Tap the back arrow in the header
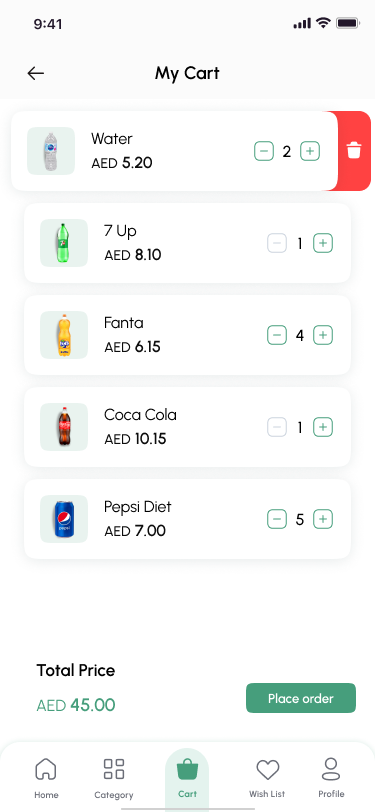This screenshot has height=812, width=375. (x=36, y=74)
